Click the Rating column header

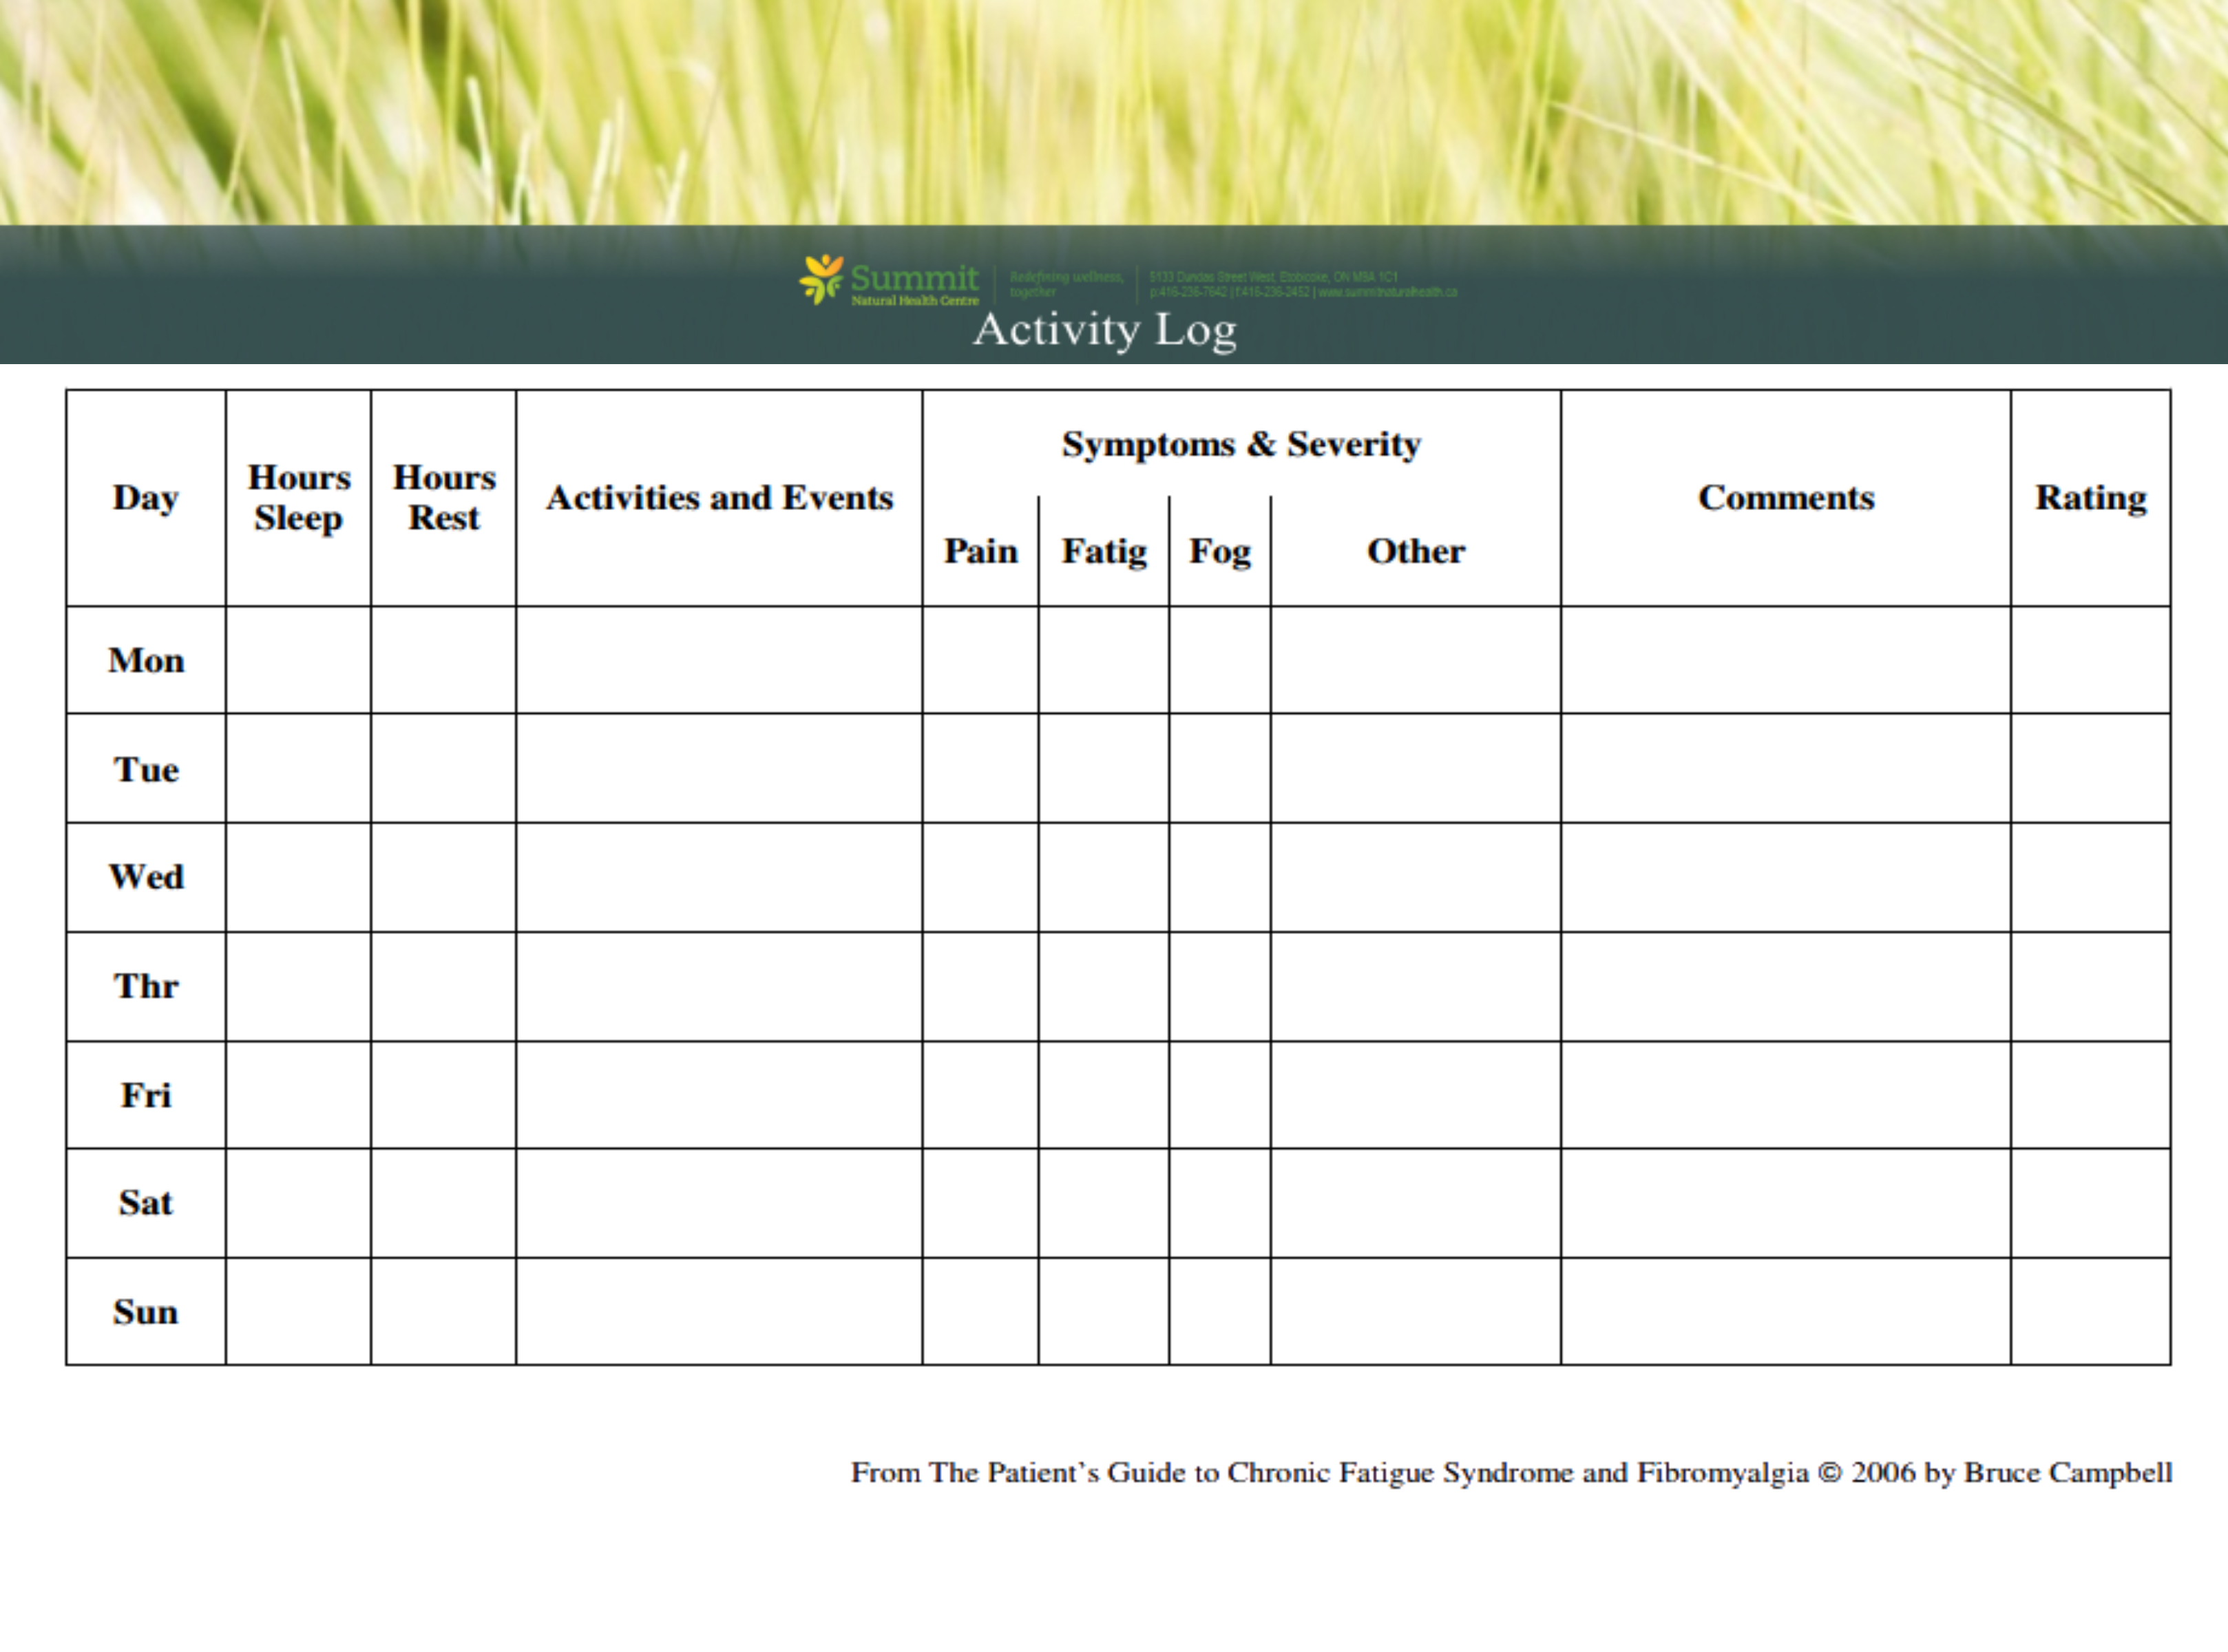(x=2090, y=498)
